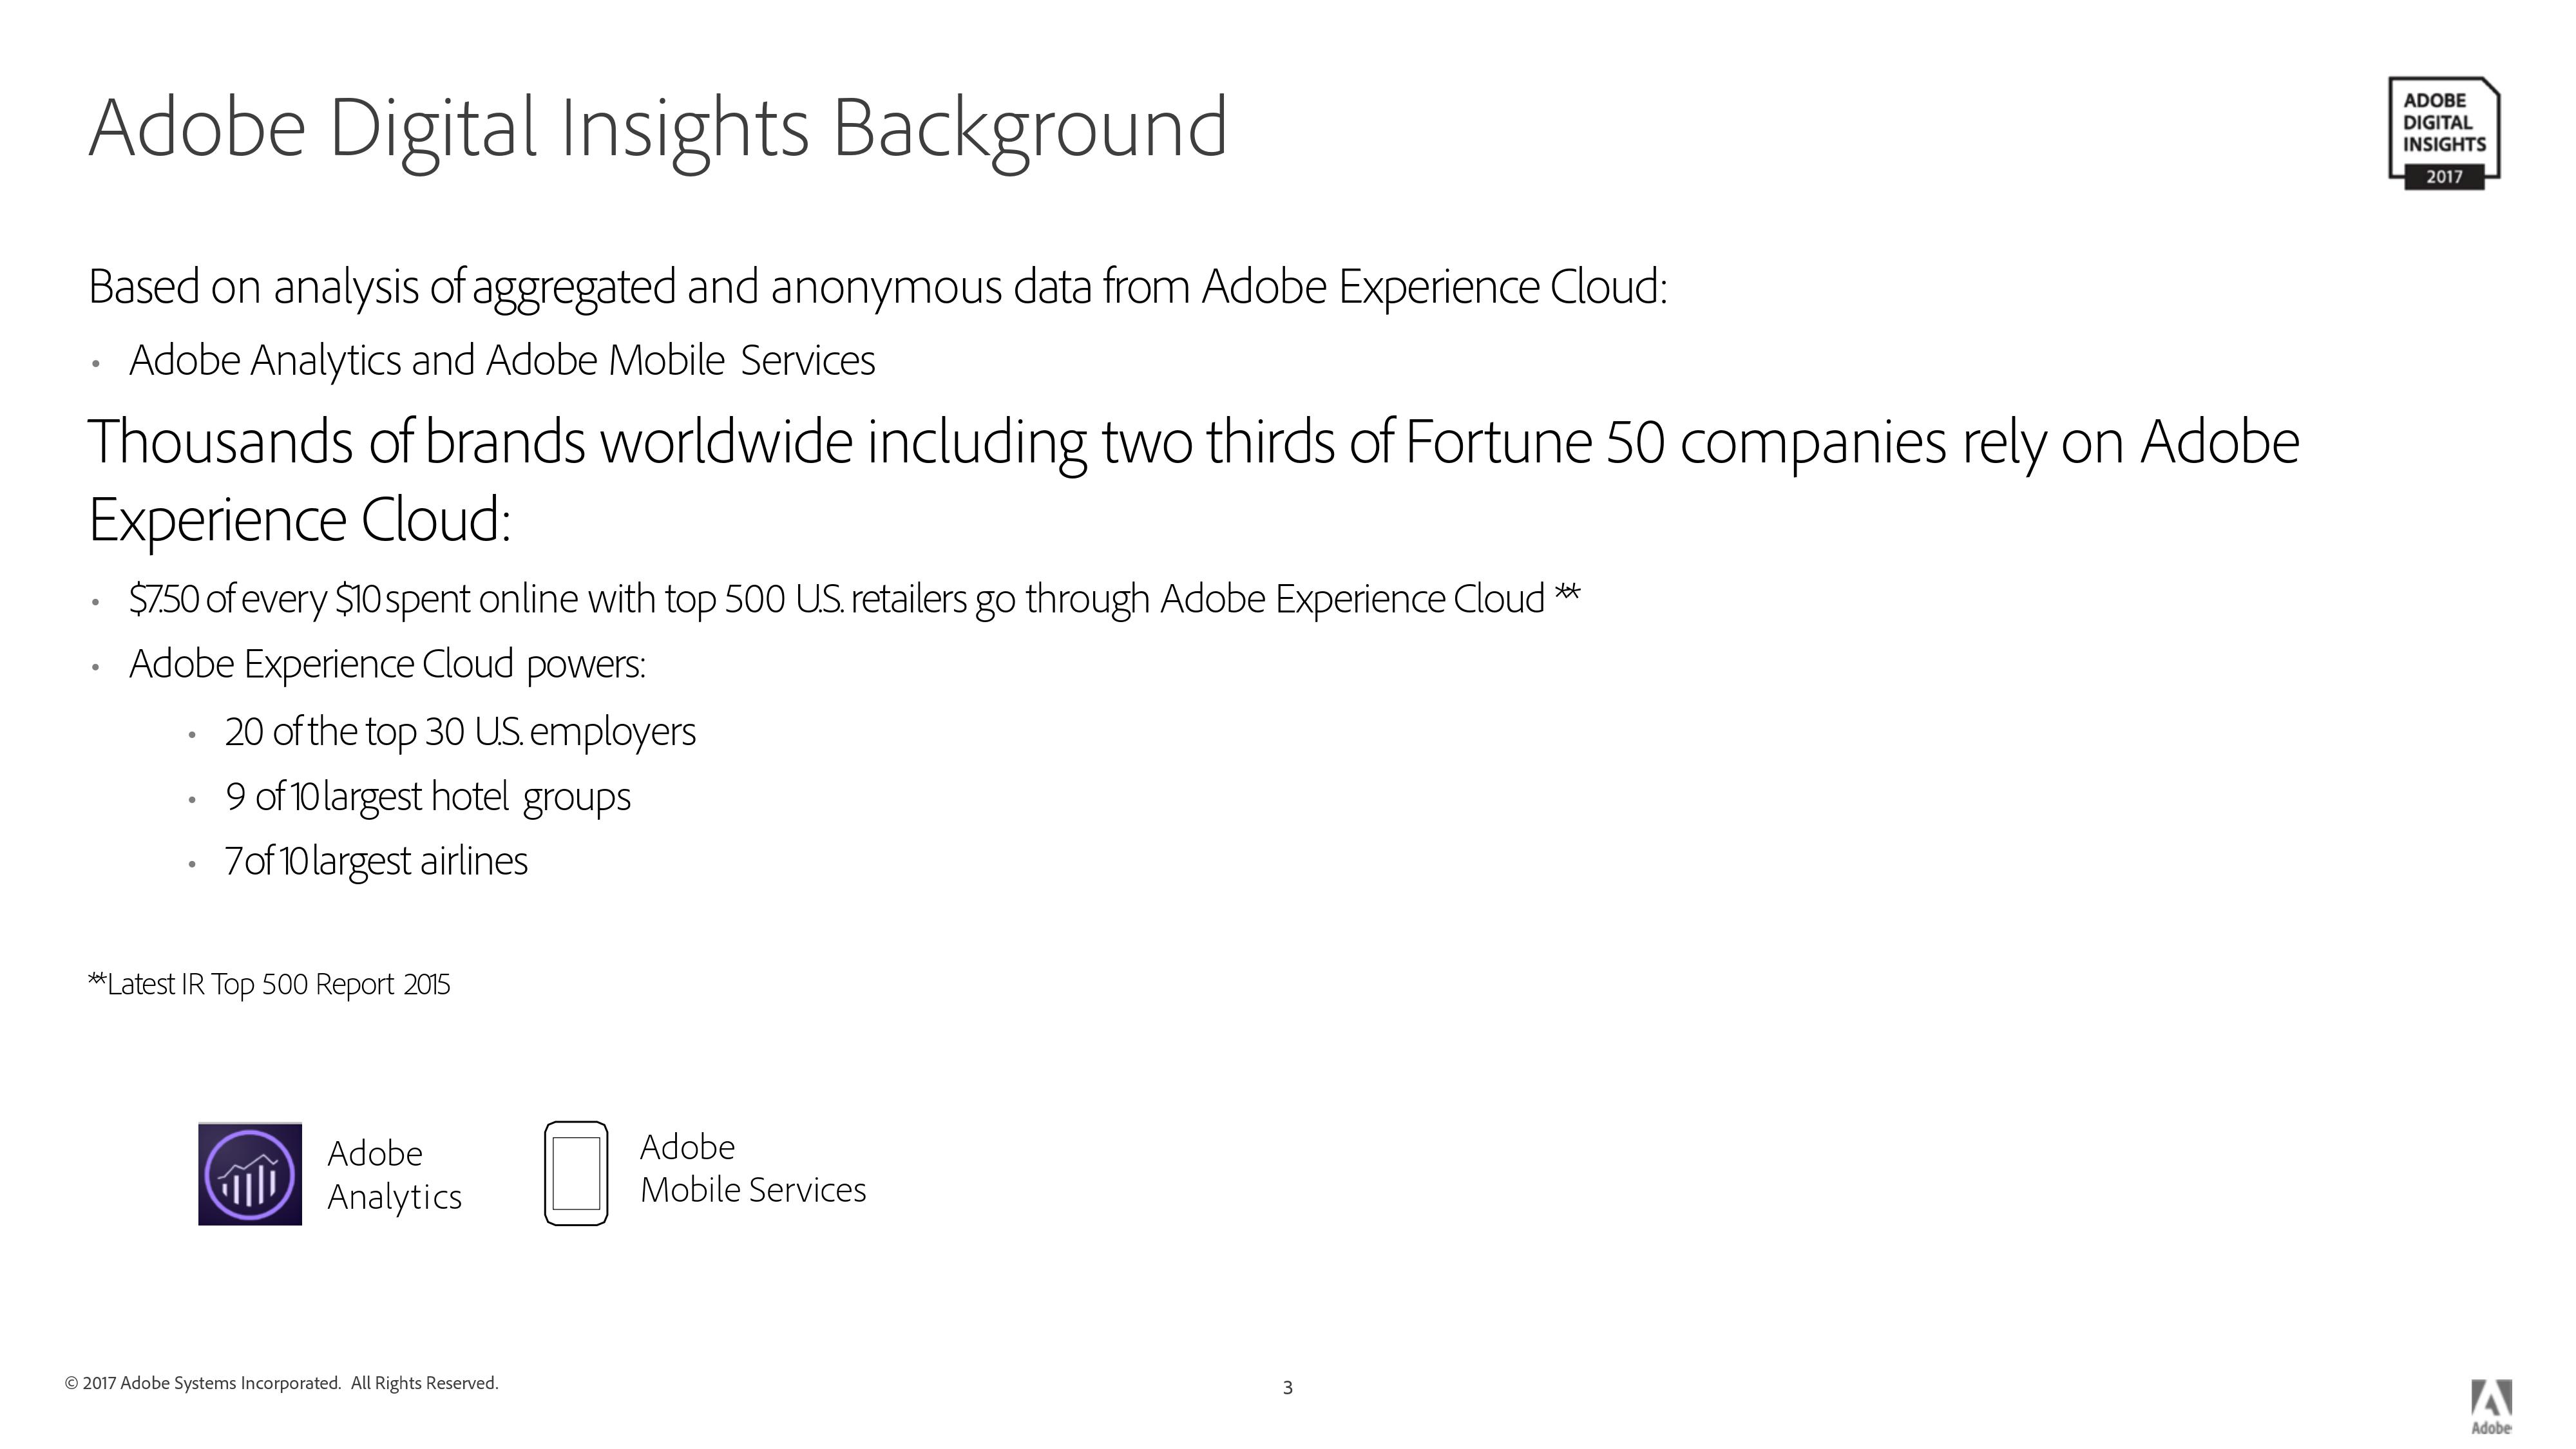Click the Adobe Analytics purple chart icon

click(x=250, y=1174)
